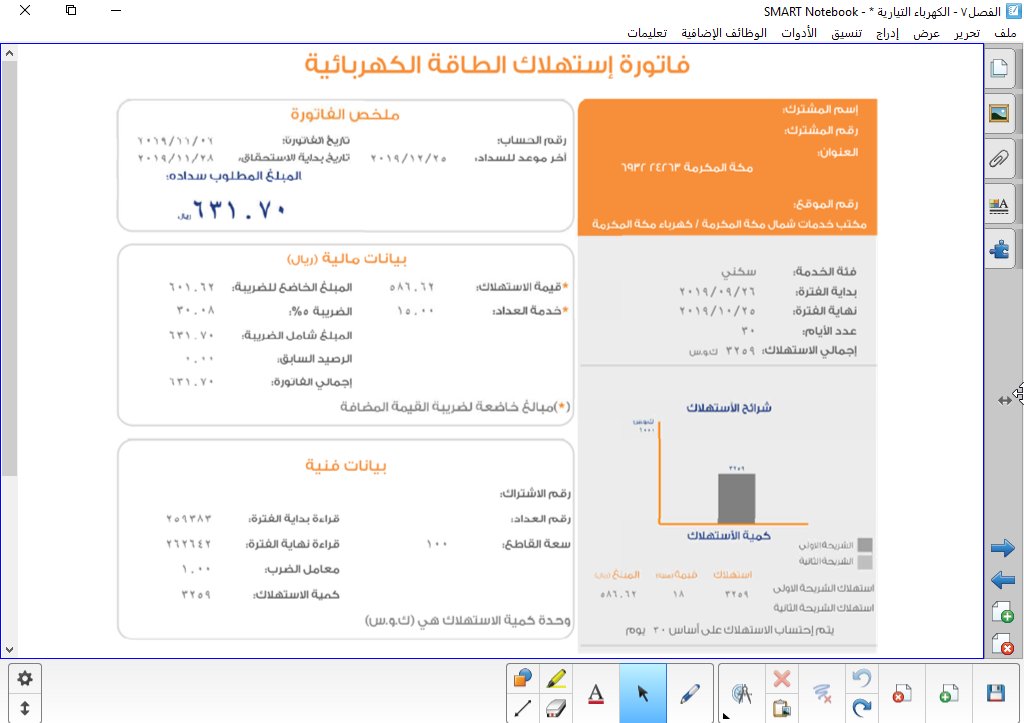Click the معامل الضرب label
The image size is (1024, 723).
pyautogui.click(x=302, y=570)
